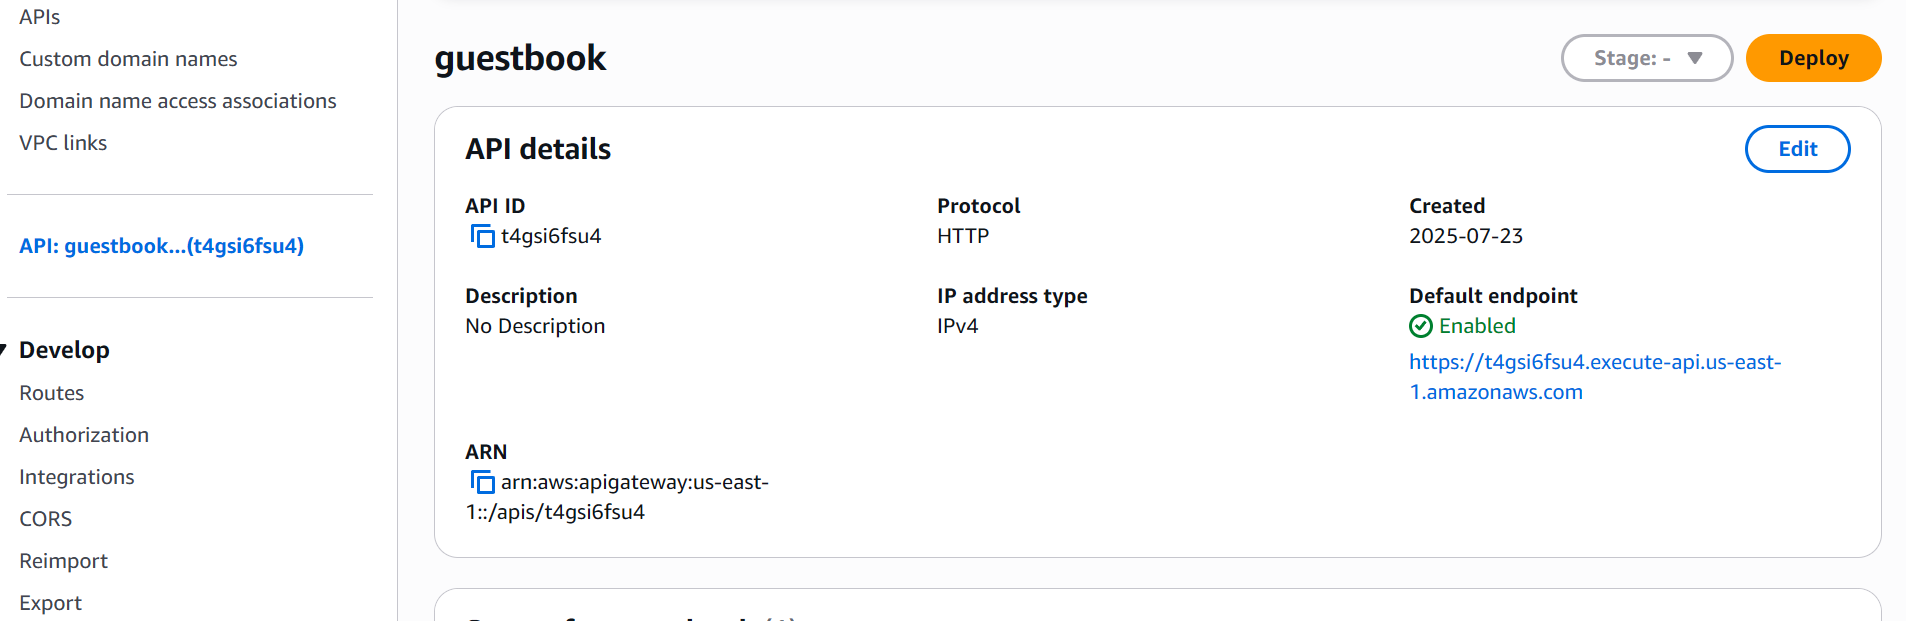Go to VPC links
This screenshot has width=1906, height=621.
tap(63, 143)
